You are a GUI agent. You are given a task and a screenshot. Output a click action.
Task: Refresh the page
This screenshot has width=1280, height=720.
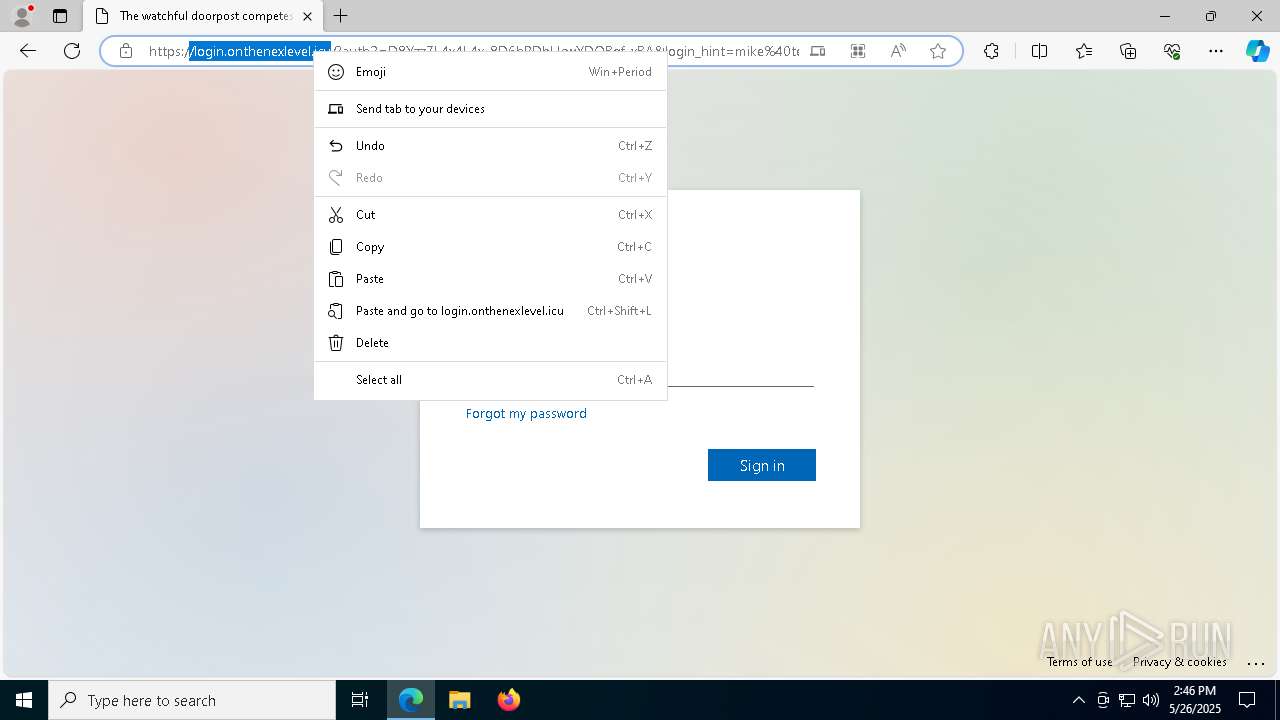click(x=72, y=51)
